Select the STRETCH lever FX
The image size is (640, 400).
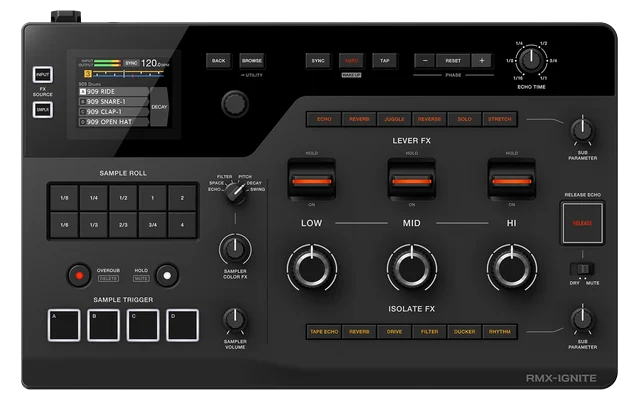click(x=500, y=119)
